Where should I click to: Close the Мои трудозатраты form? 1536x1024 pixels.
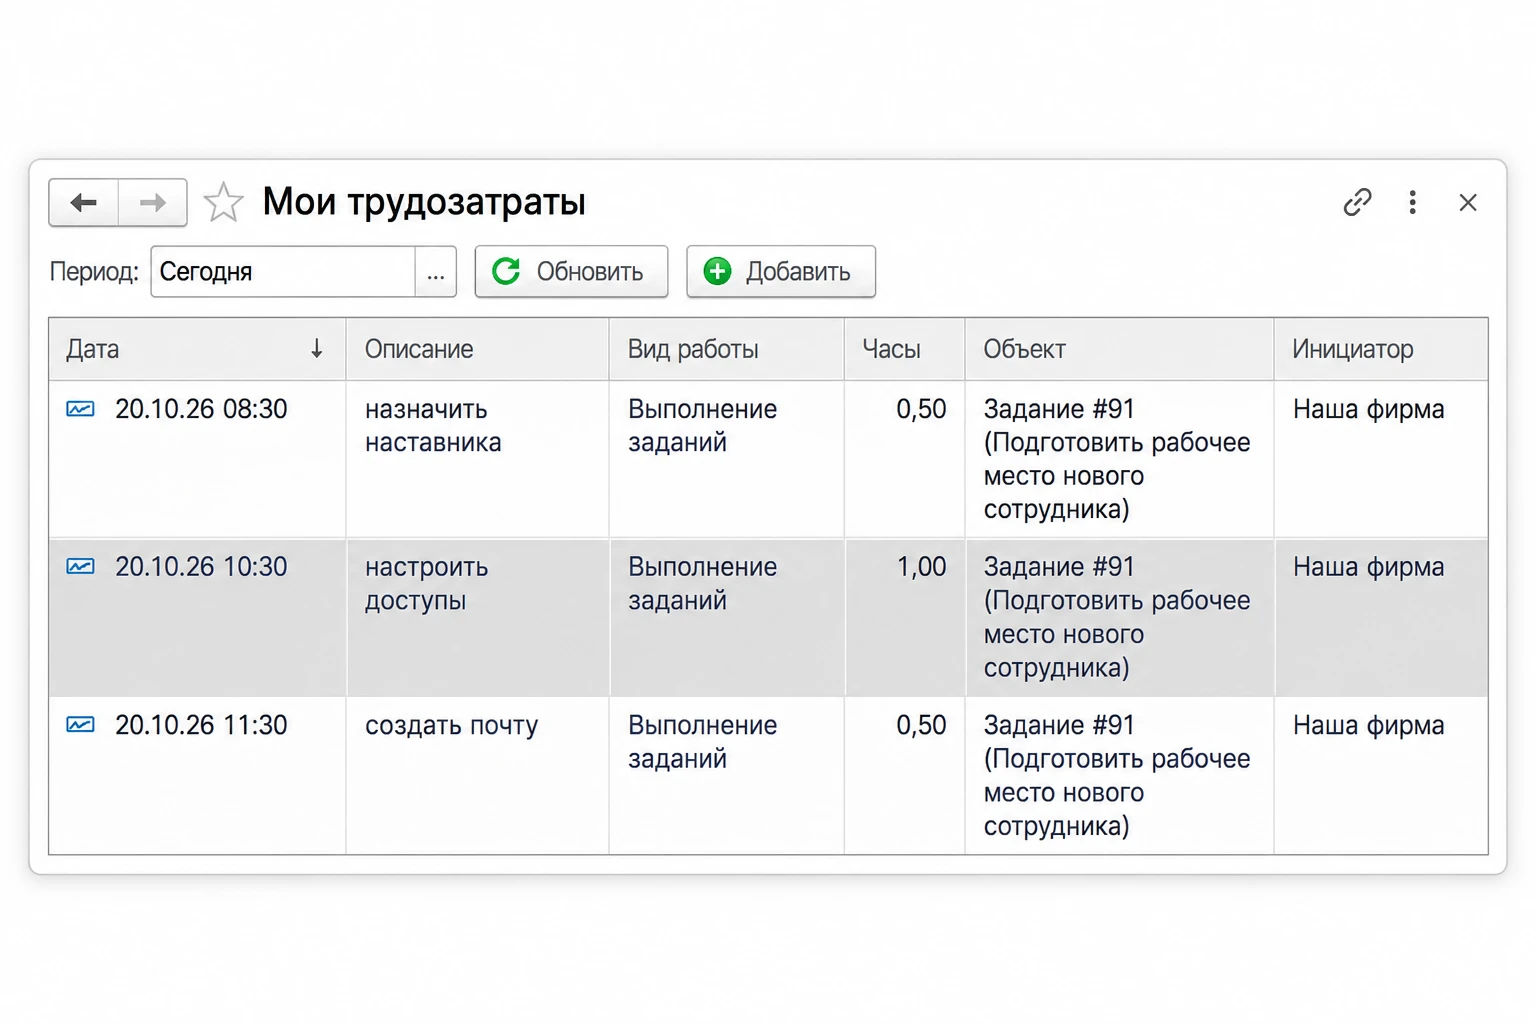pyautogui.click(x=1468, y=202)
